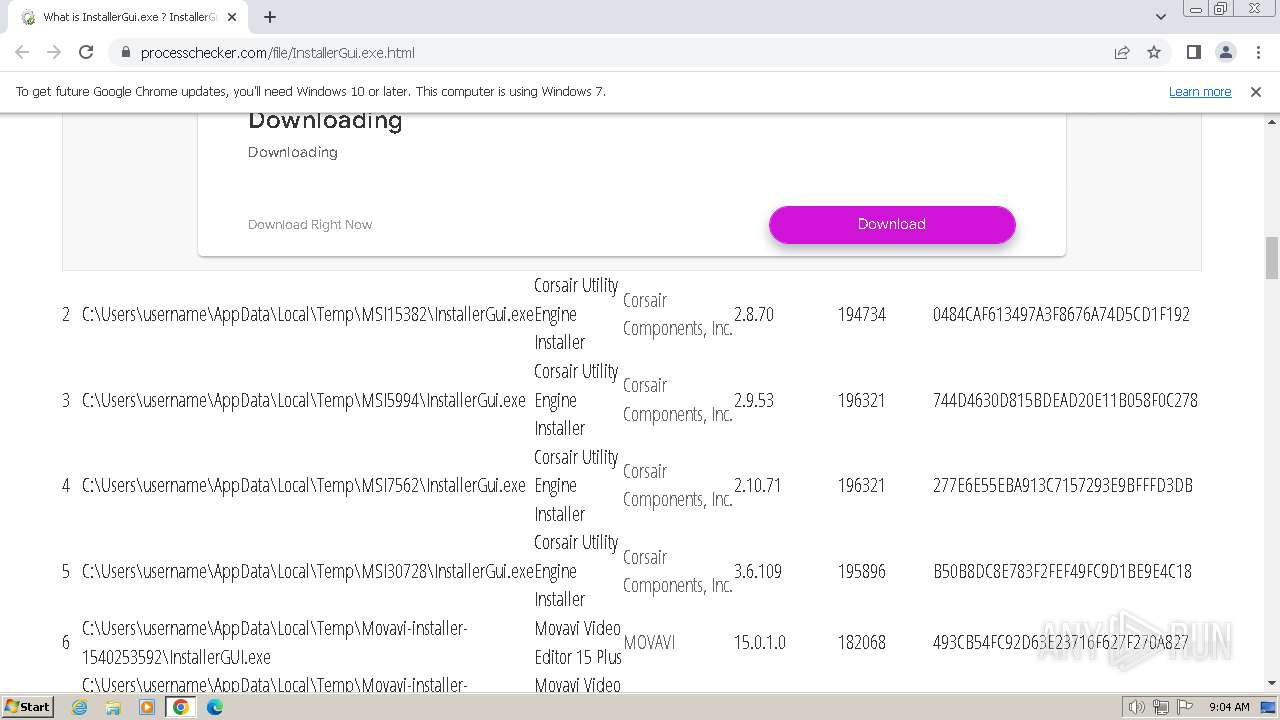Viewport: 1280px width, 720px height.
Task: Close the InstallerGui.exe tab
Action: 233,17
